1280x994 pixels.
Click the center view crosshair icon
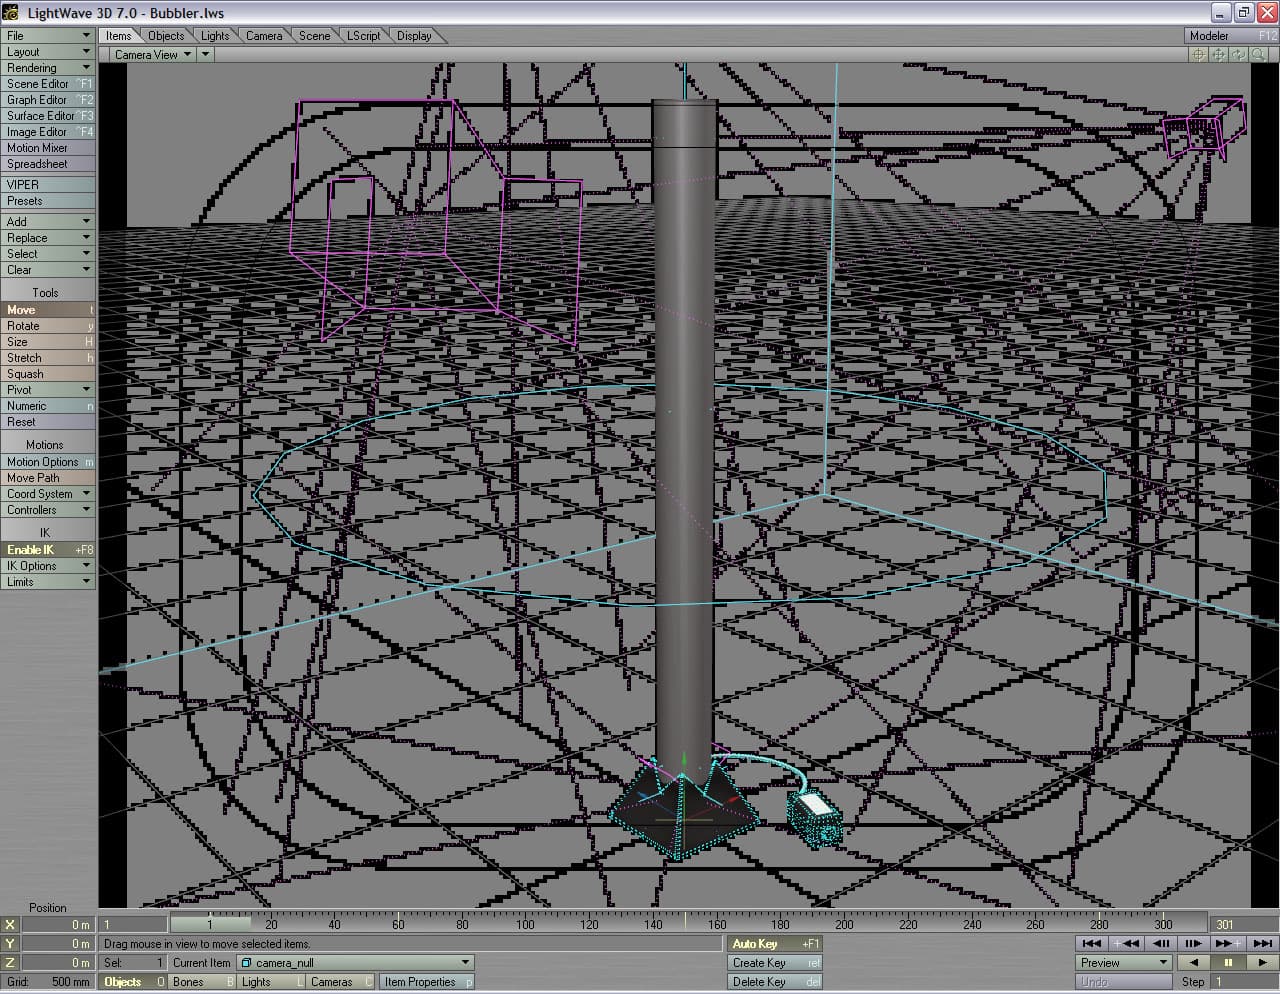pos(1199,54)
